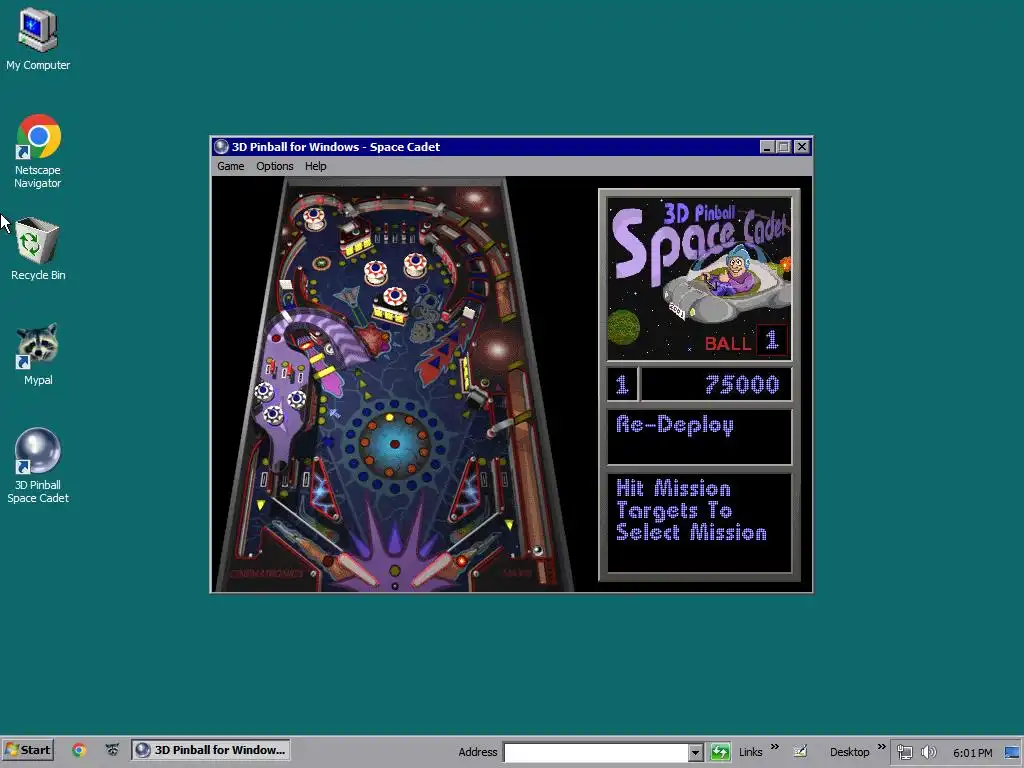Select the Recycle Bin icon
The image size is (1024, 768).
coord(38,248)
